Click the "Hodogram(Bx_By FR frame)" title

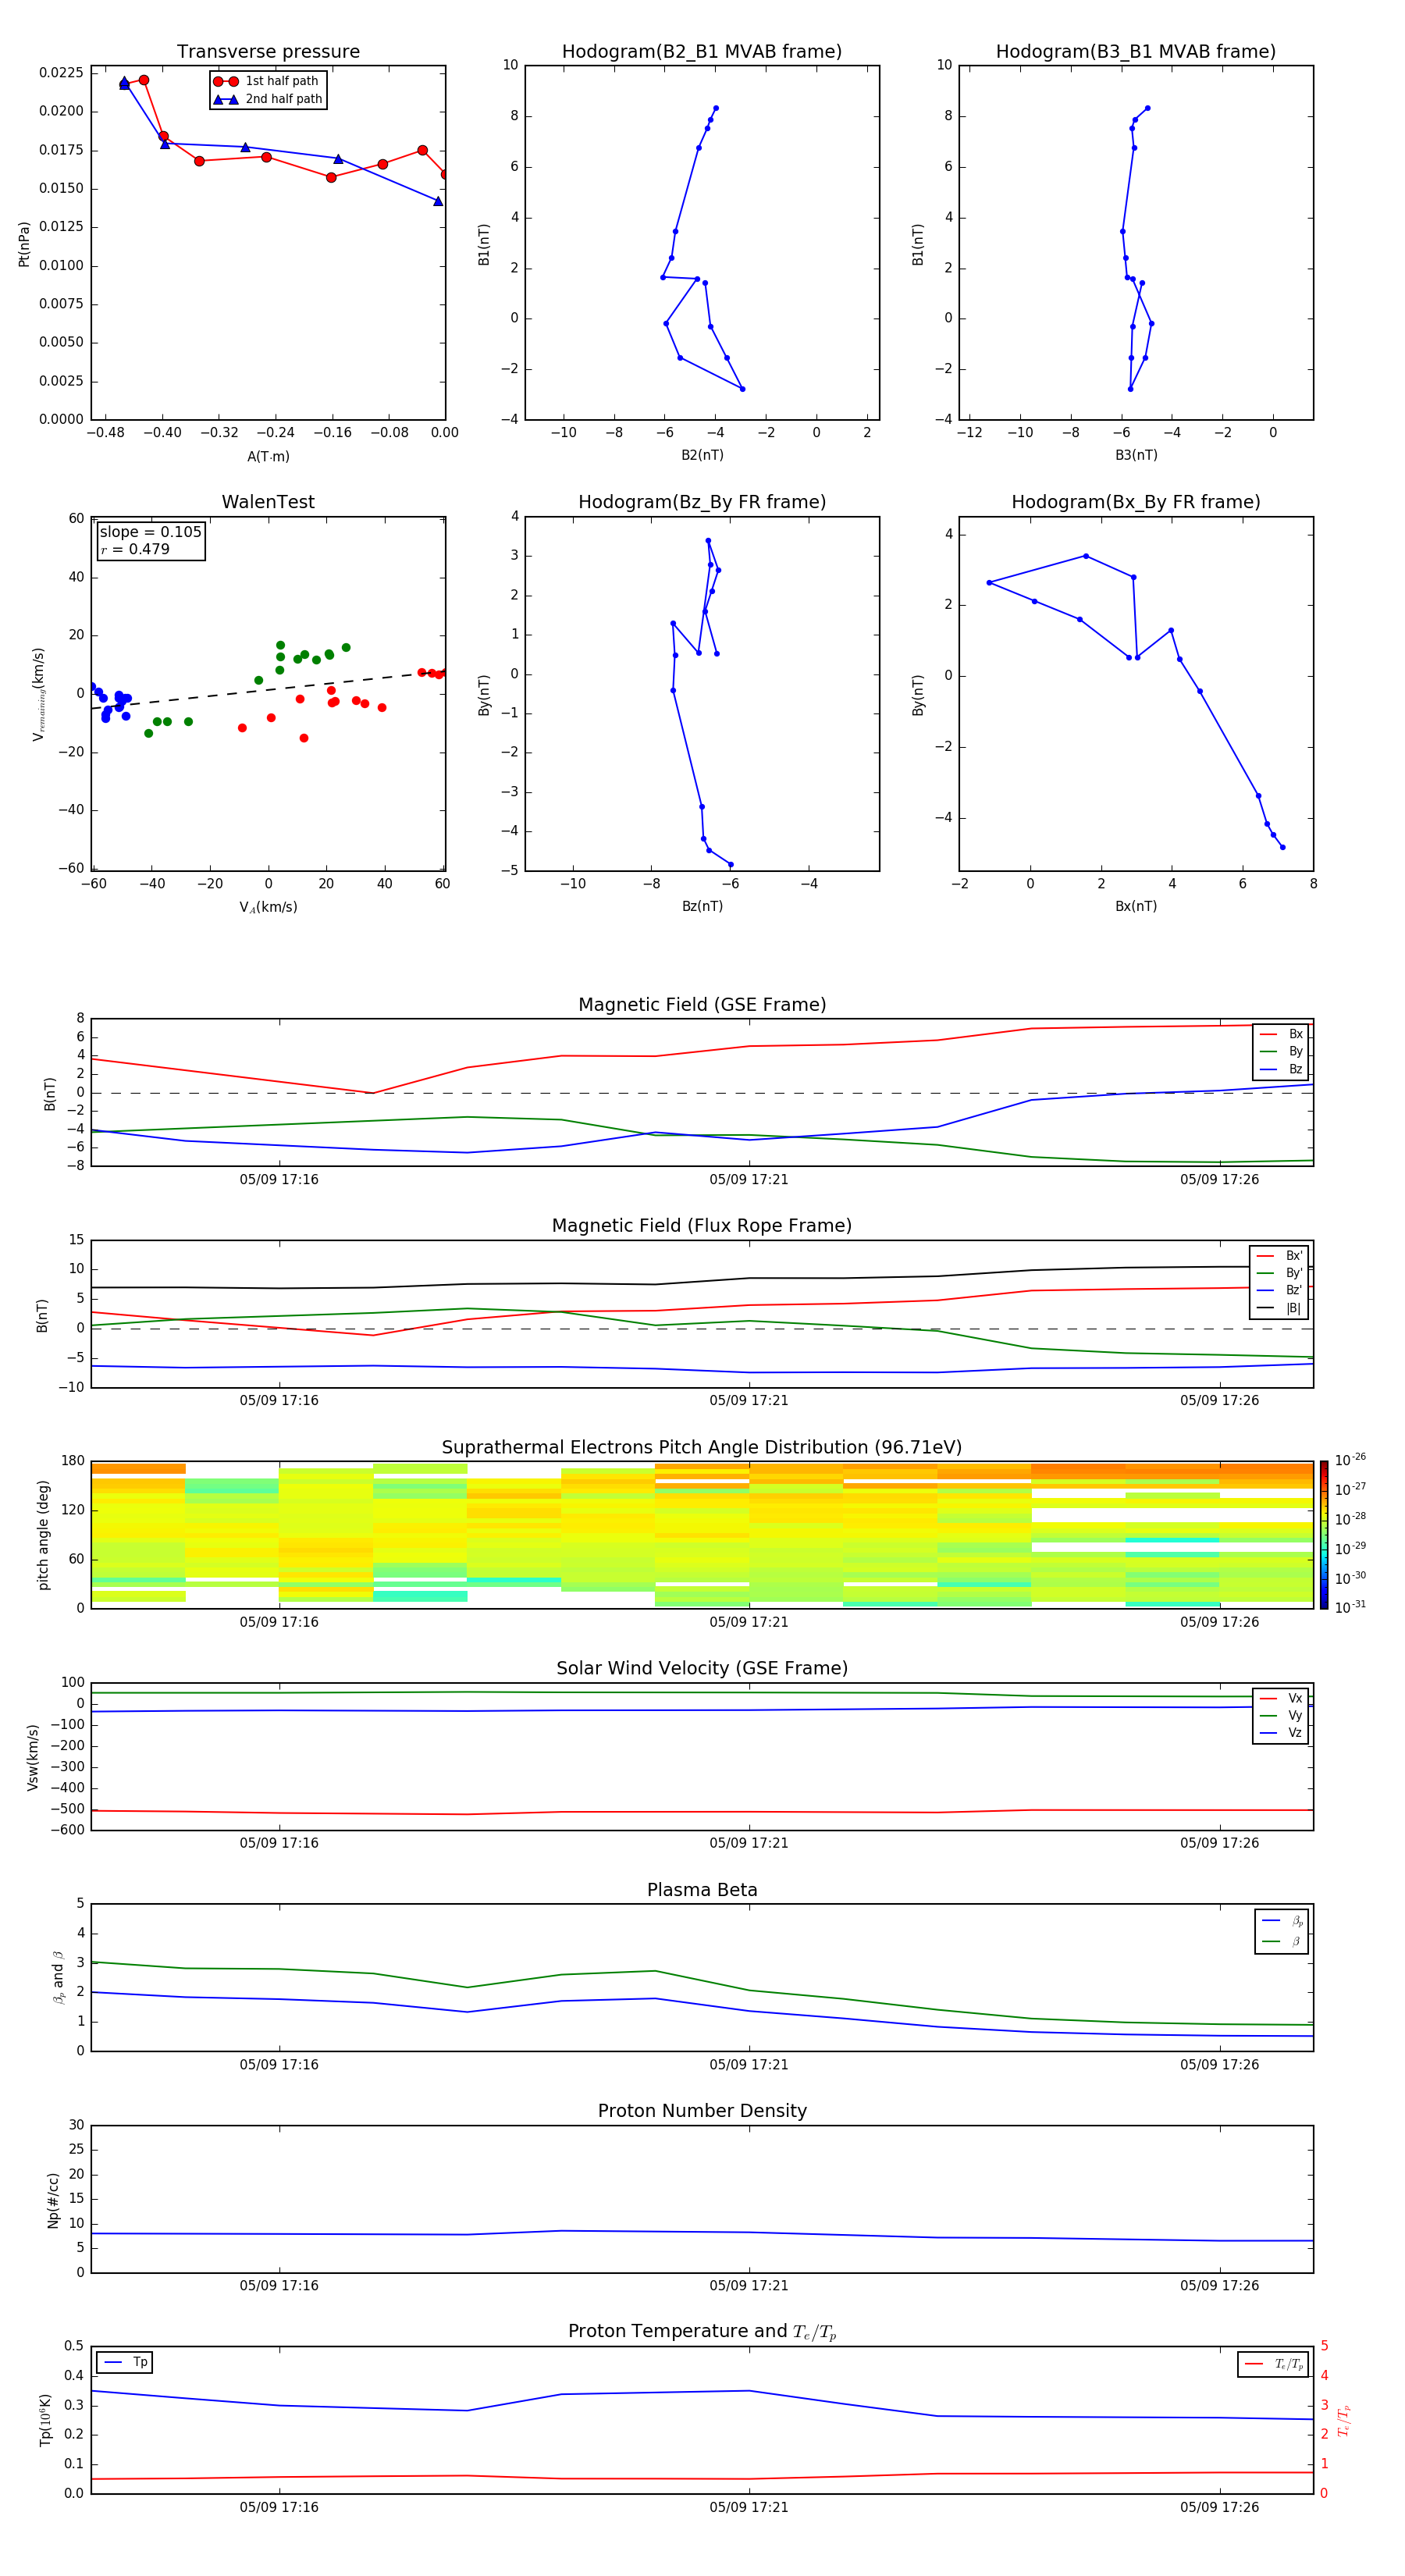(x=1136, y=502)
